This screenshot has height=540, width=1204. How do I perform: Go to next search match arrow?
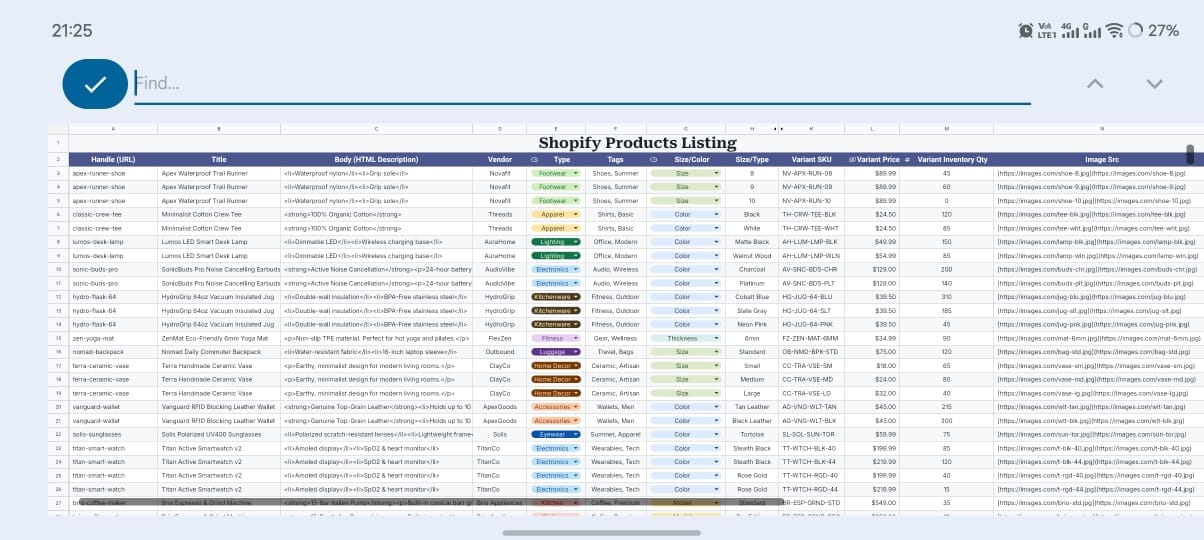coord(1154,83)
